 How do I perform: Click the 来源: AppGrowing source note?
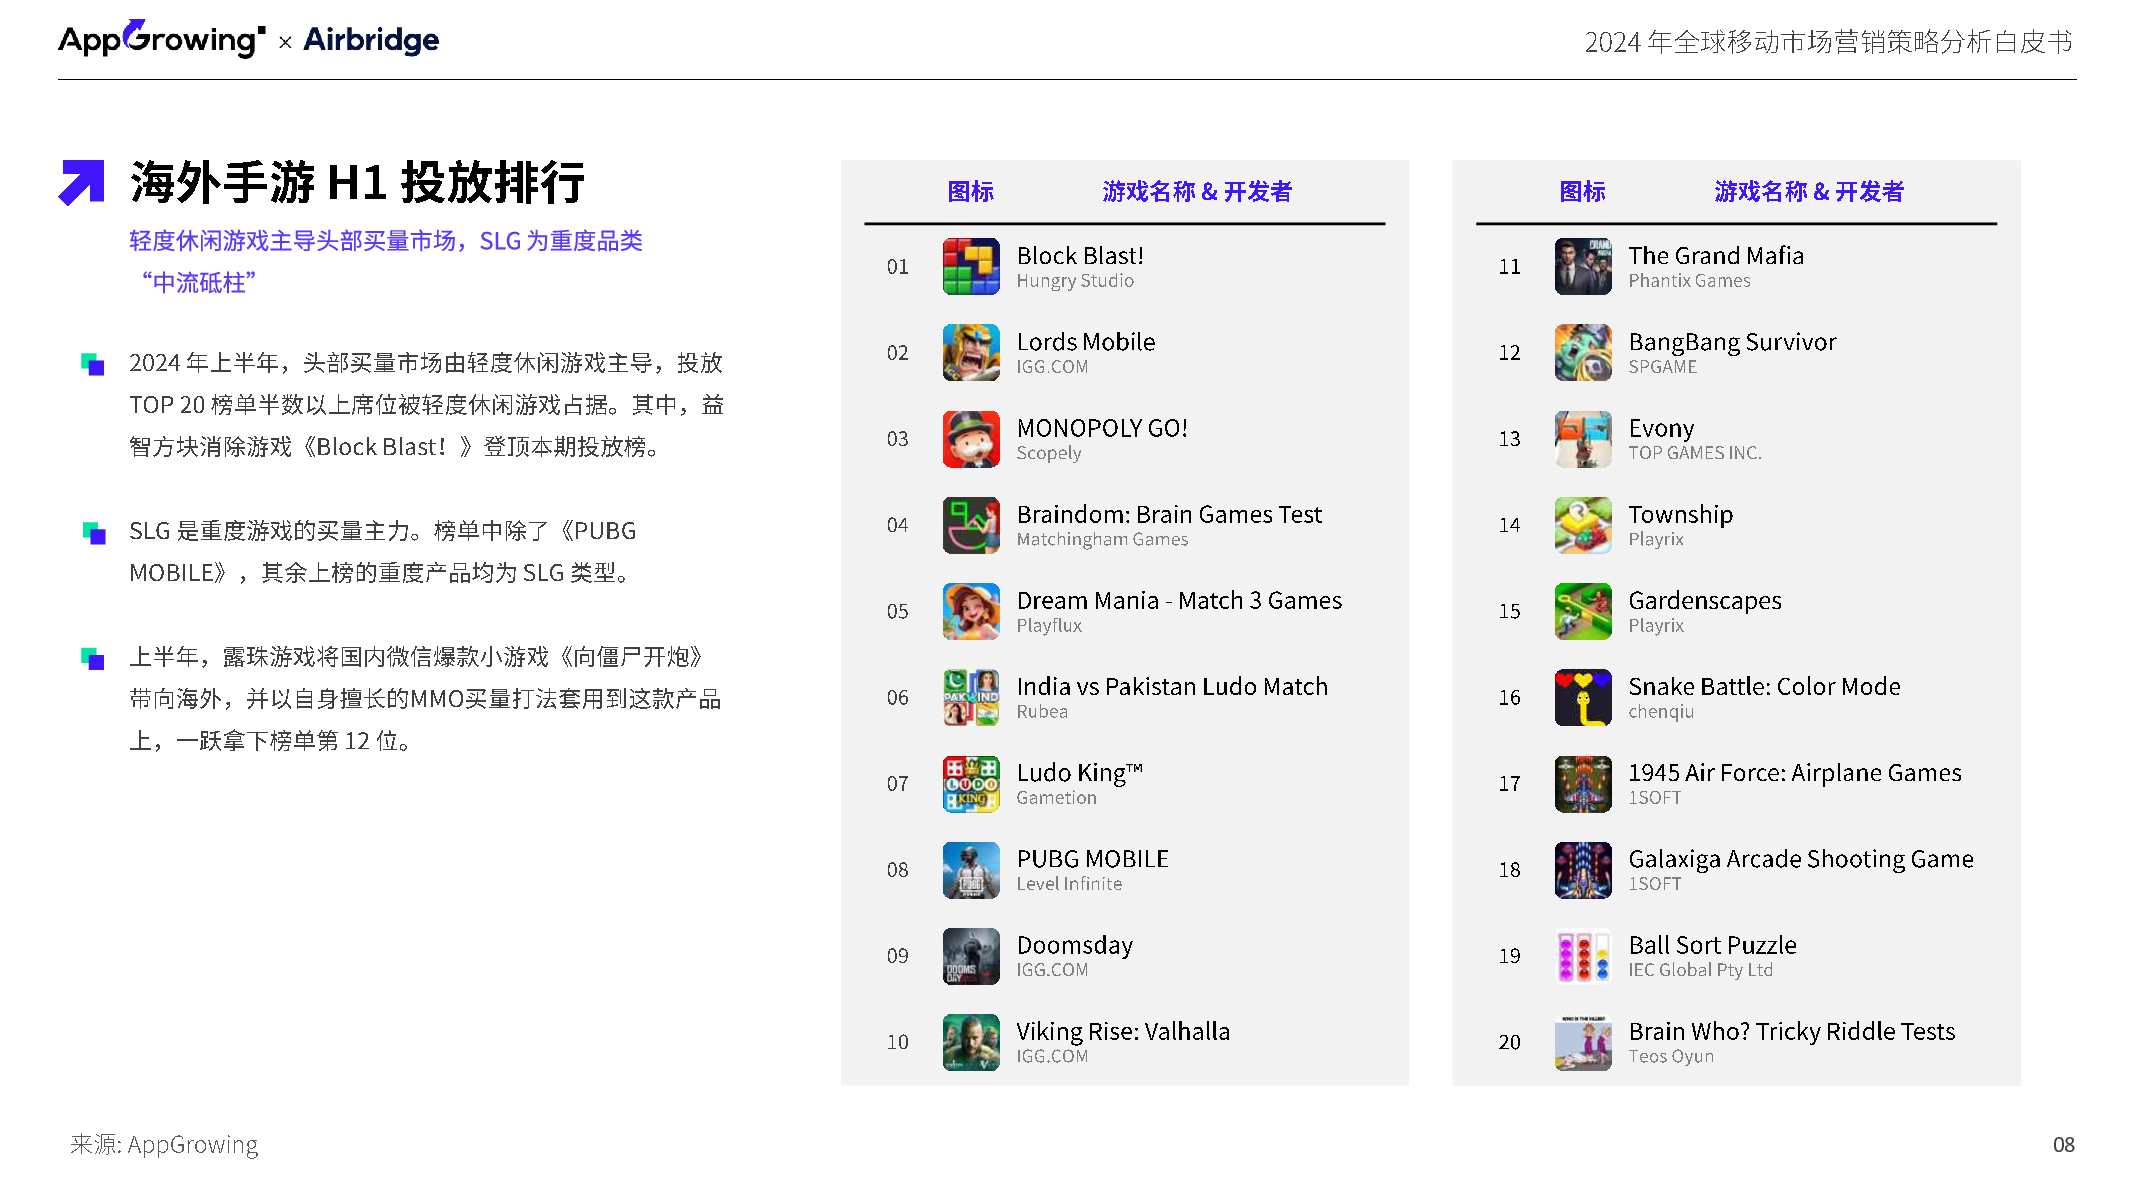tap(164, 1144)
